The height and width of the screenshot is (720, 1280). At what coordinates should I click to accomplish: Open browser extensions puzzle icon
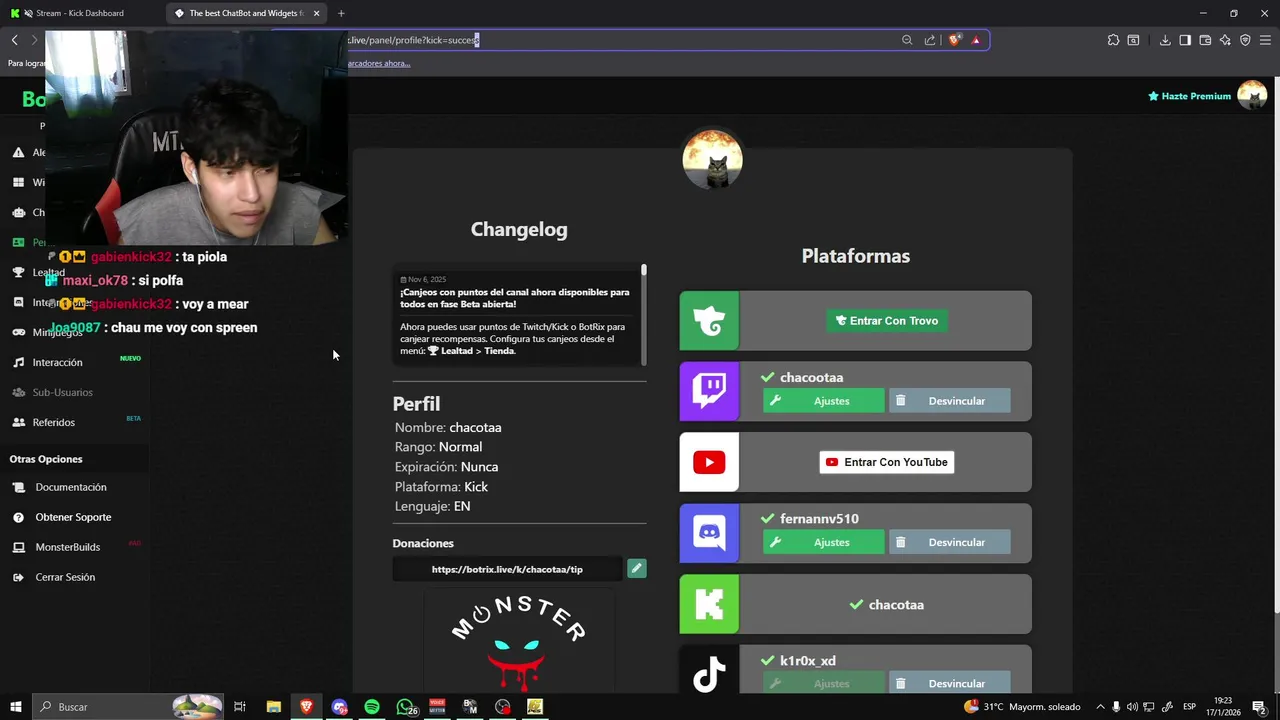(1113, 40)
